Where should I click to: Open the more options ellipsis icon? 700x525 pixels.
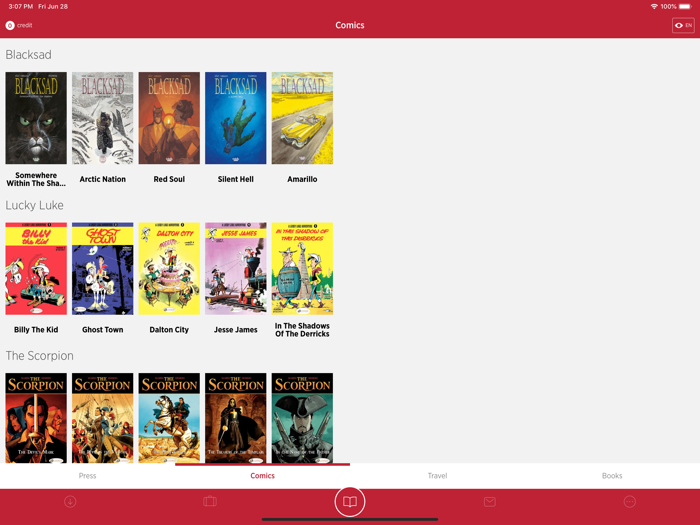click(629, 501)
